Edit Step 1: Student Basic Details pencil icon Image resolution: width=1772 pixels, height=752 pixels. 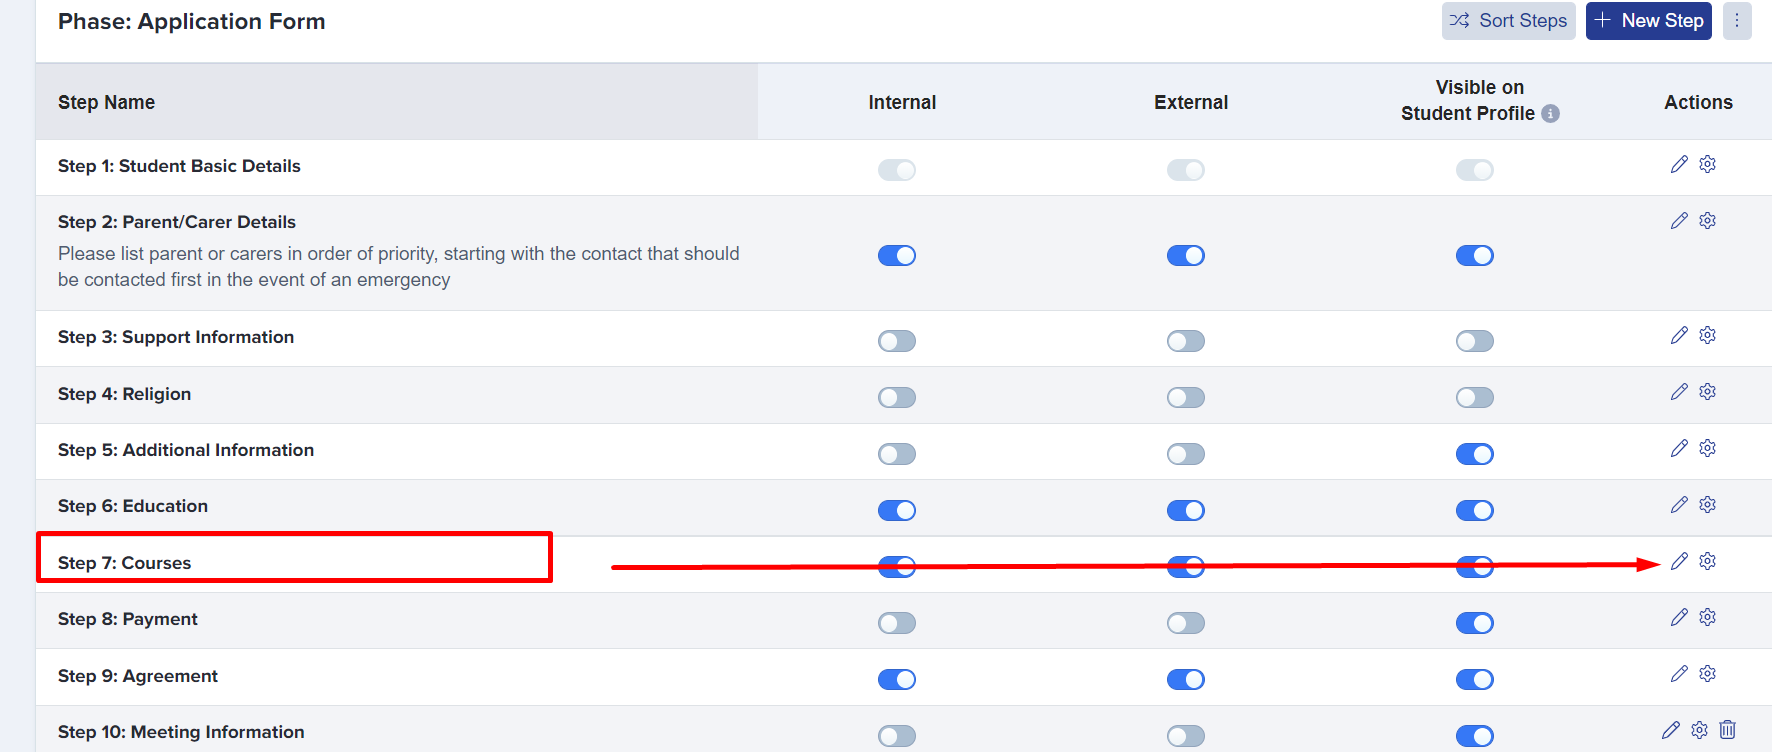pos(1679,164)
